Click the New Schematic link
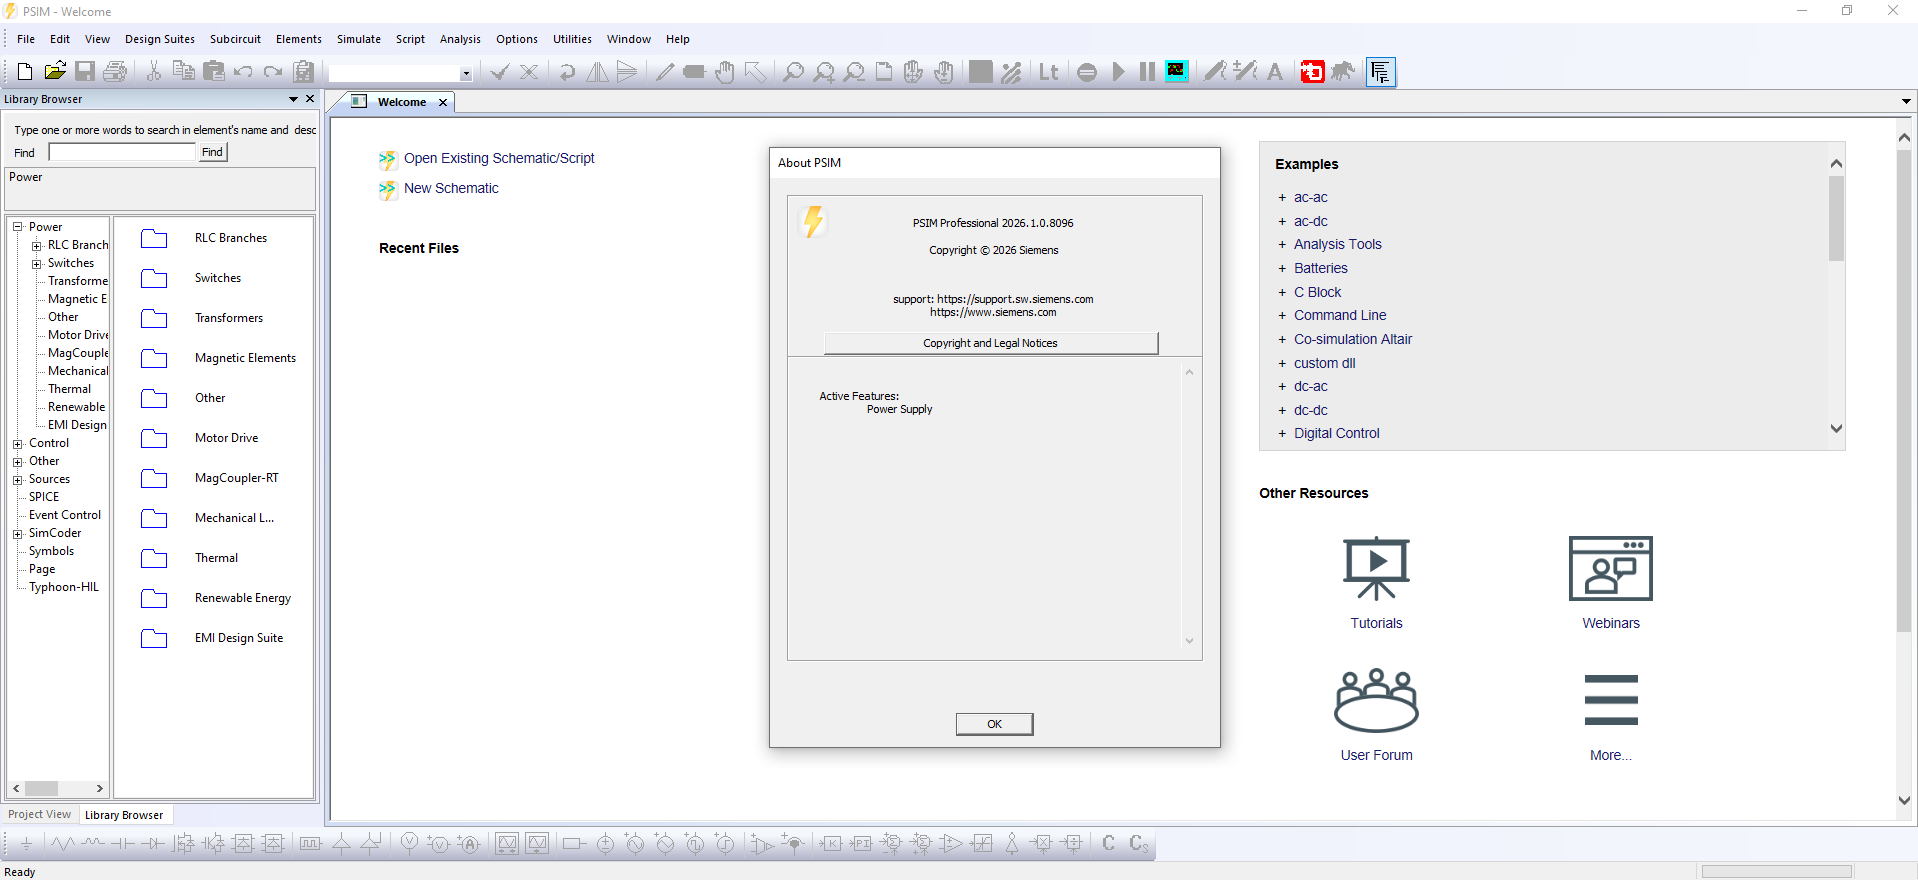Image resolution: width=1918 pixels, height=880 pixels. point(451,188)
